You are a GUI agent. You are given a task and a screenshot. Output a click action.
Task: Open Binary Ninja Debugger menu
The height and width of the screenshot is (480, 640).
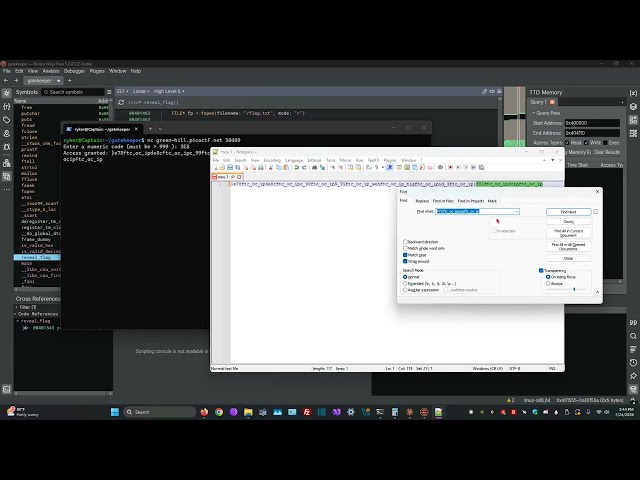74,71
